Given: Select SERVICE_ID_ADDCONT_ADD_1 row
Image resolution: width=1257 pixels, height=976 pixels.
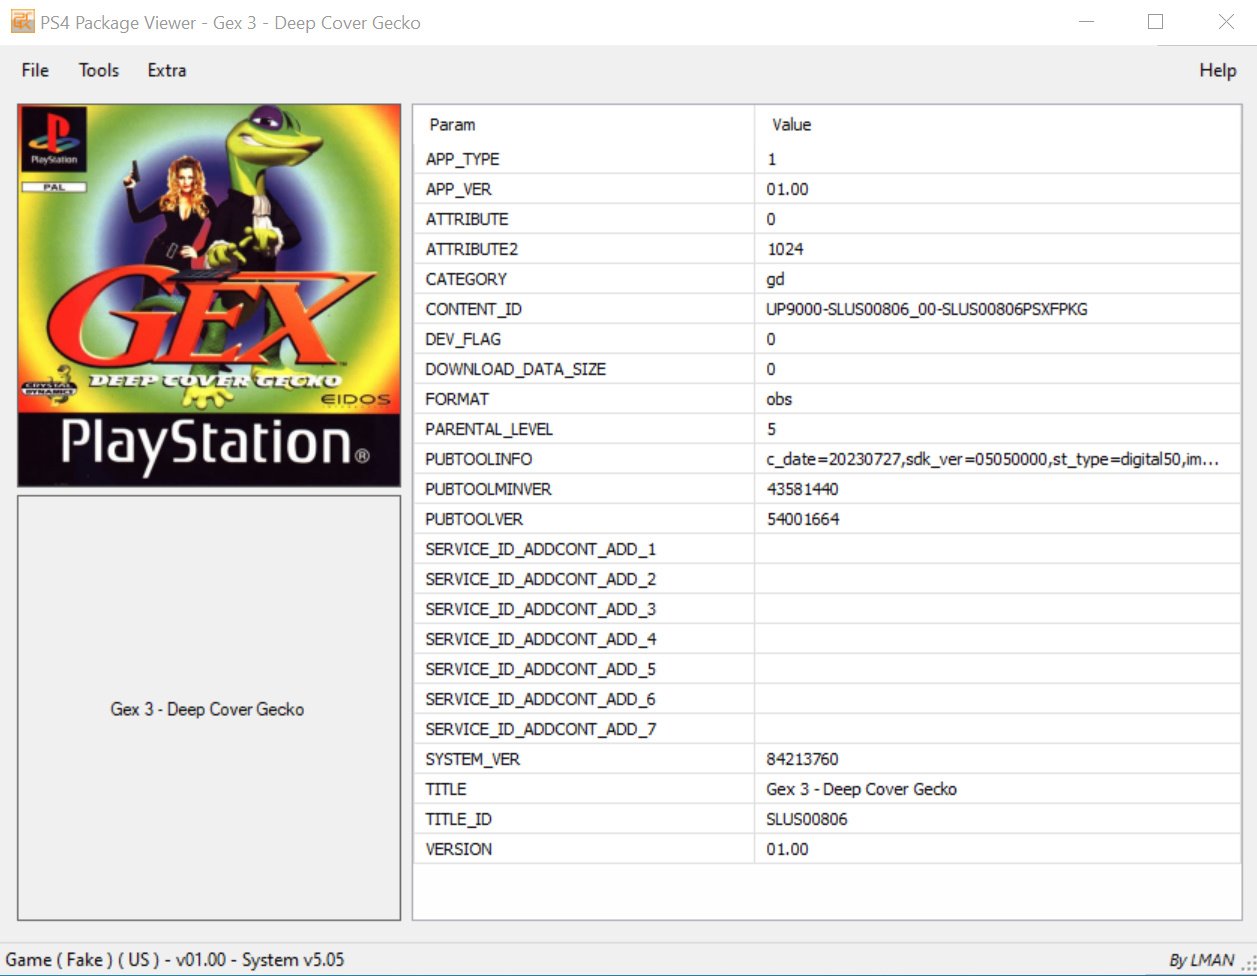Looking at the screenshot, I should (827, 549).
